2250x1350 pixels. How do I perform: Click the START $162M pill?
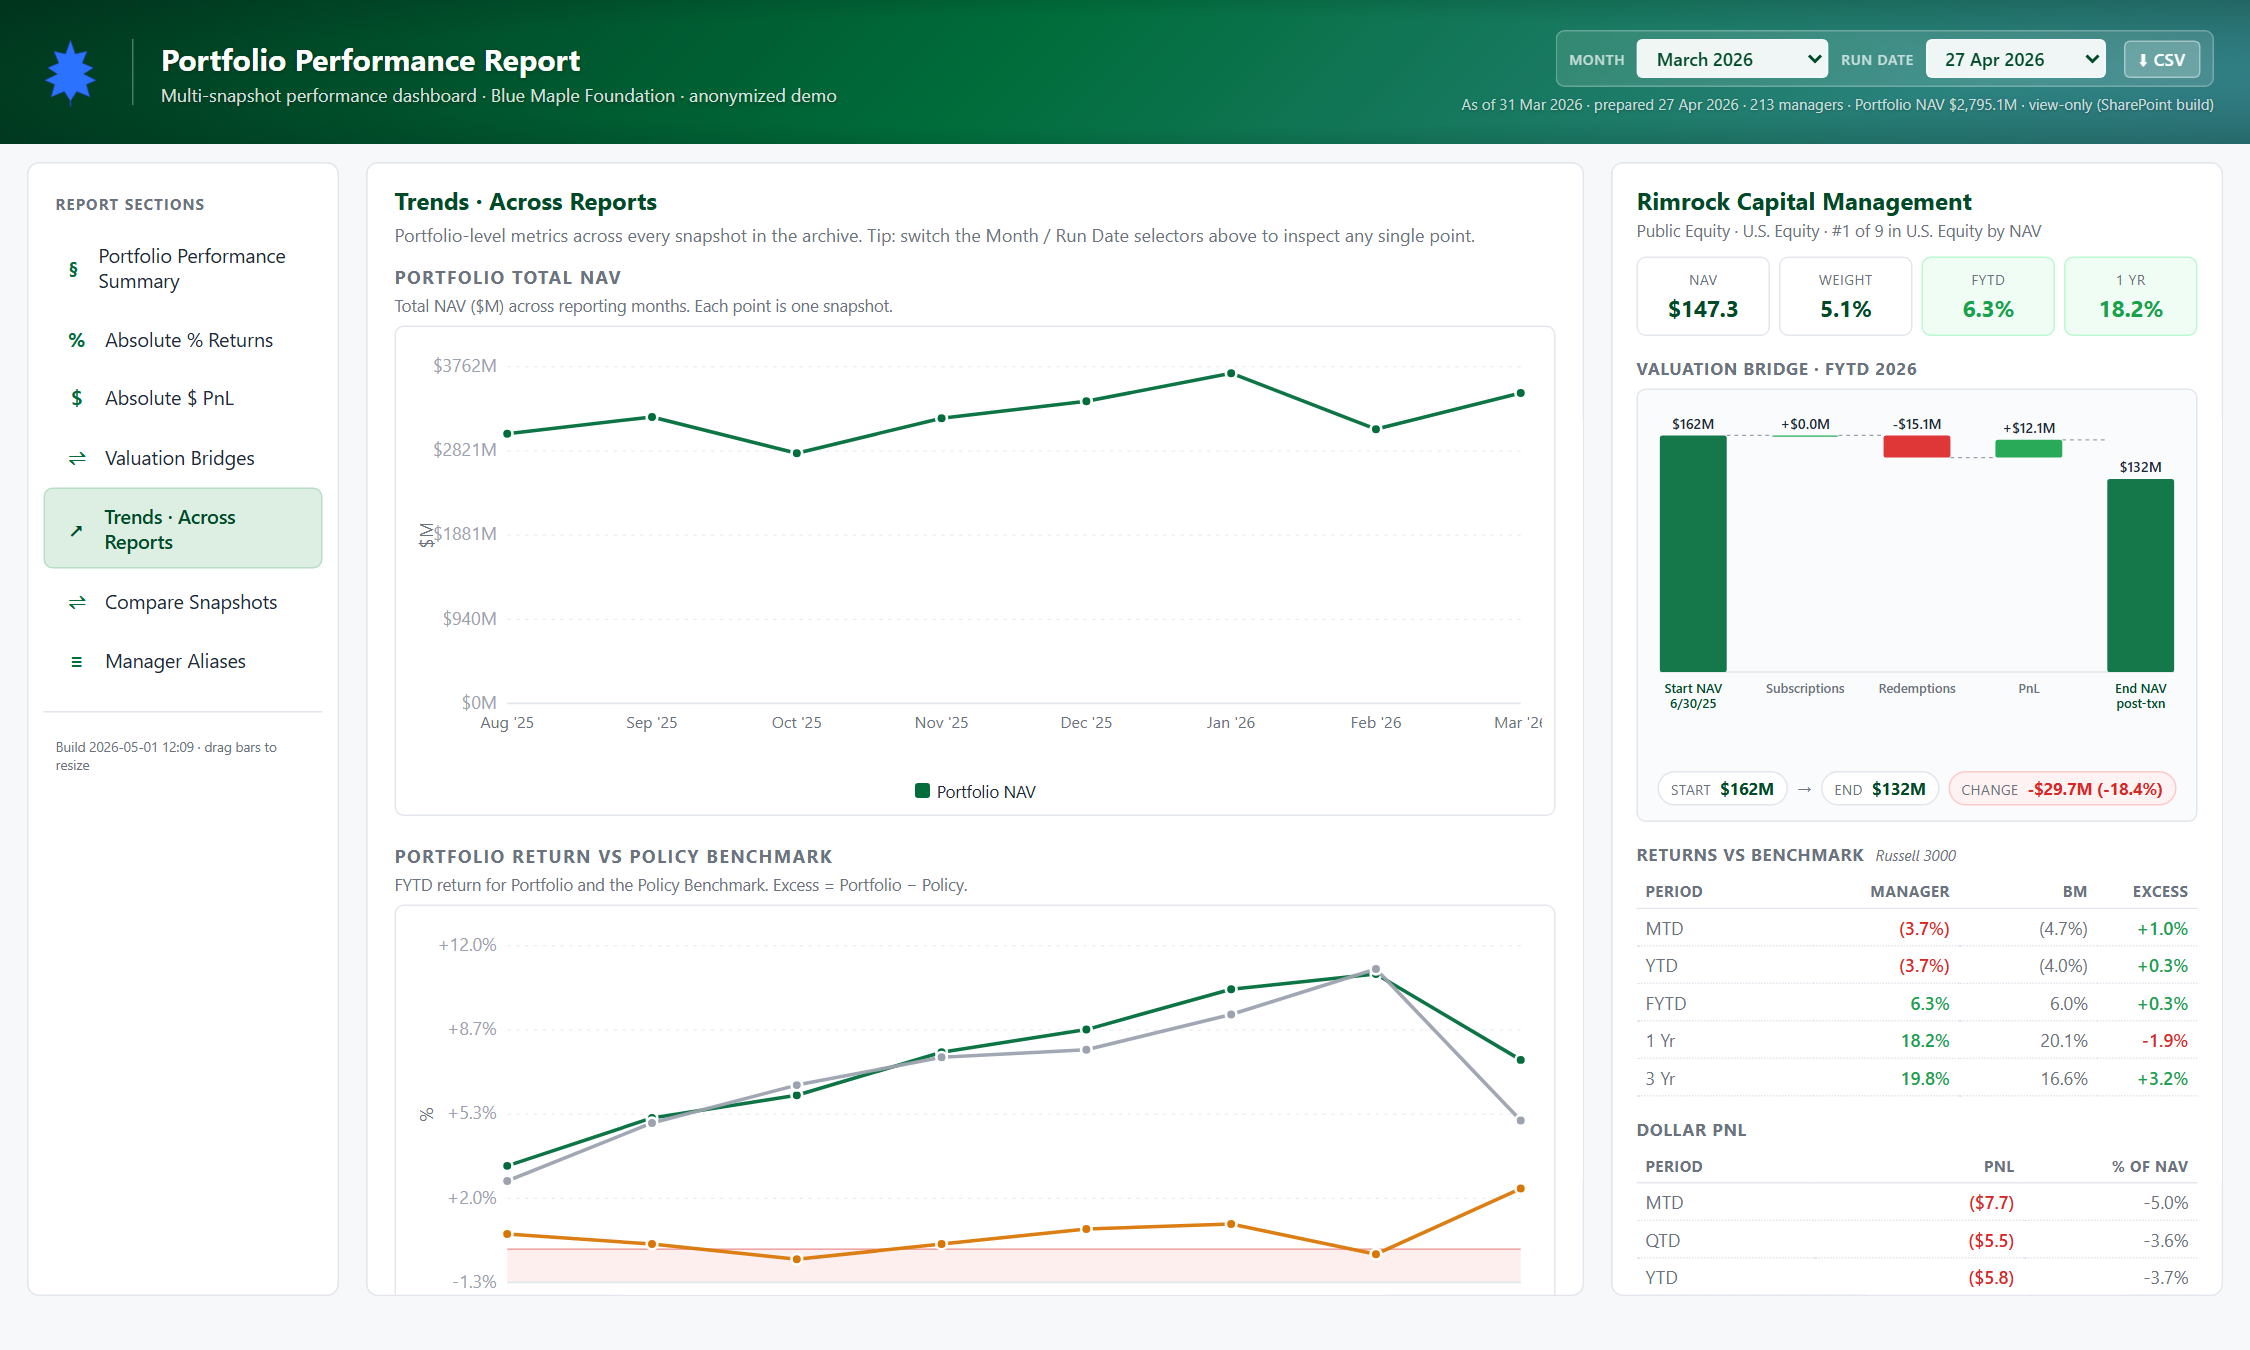tap(1721, 789)
